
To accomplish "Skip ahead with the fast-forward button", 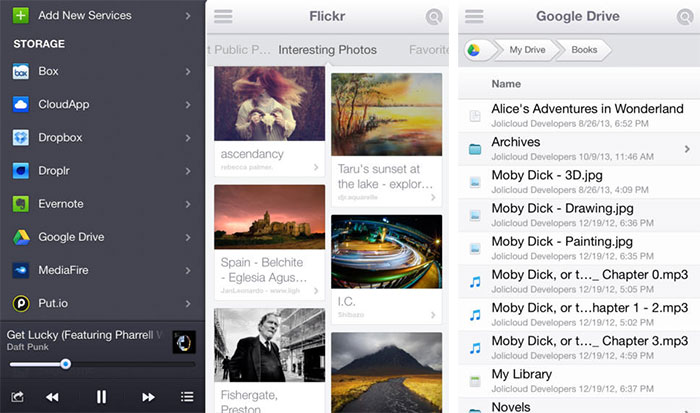I will [148, 397].
